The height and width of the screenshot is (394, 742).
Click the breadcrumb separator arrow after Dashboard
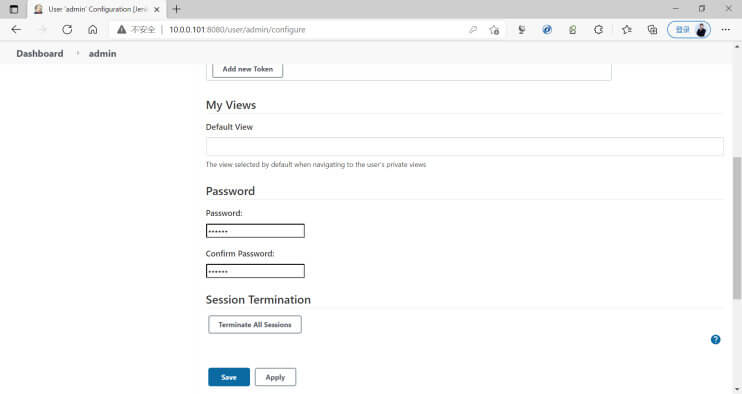[78, 53]
